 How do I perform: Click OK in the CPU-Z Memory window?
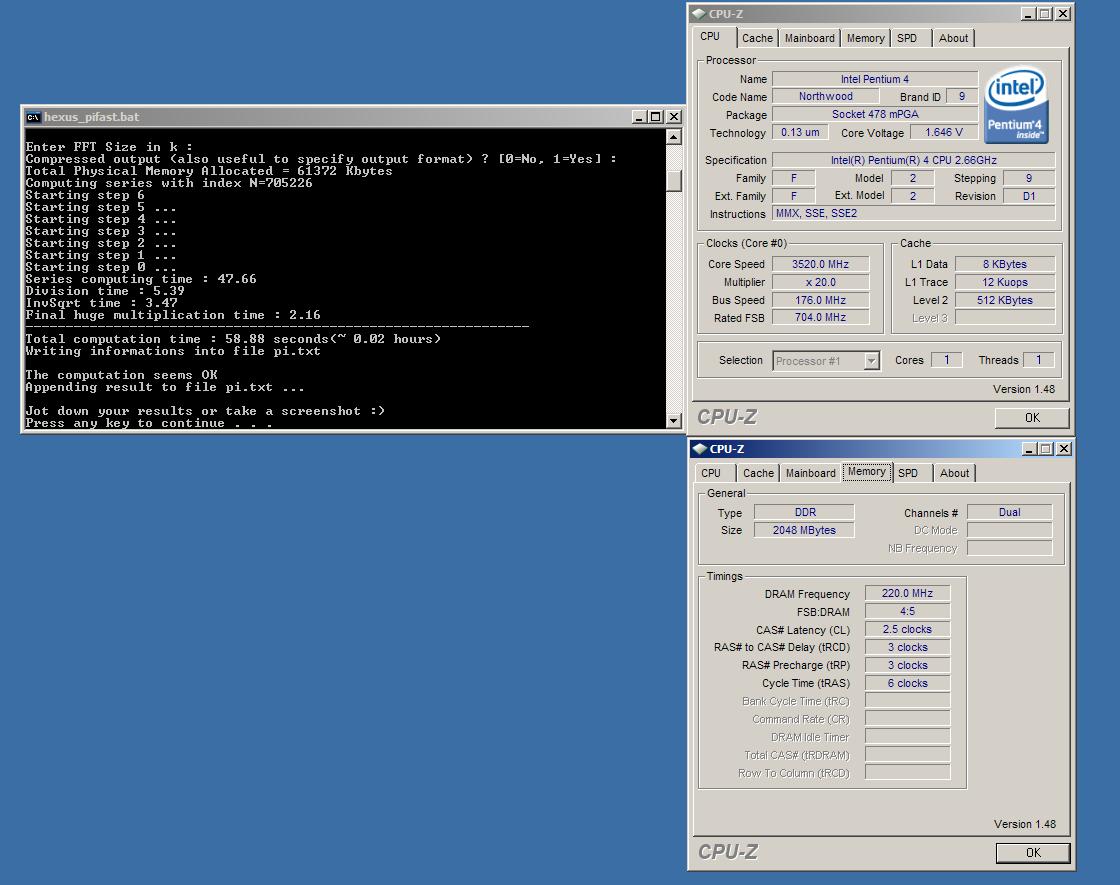pyautogui.click(x=1033, y=853)
